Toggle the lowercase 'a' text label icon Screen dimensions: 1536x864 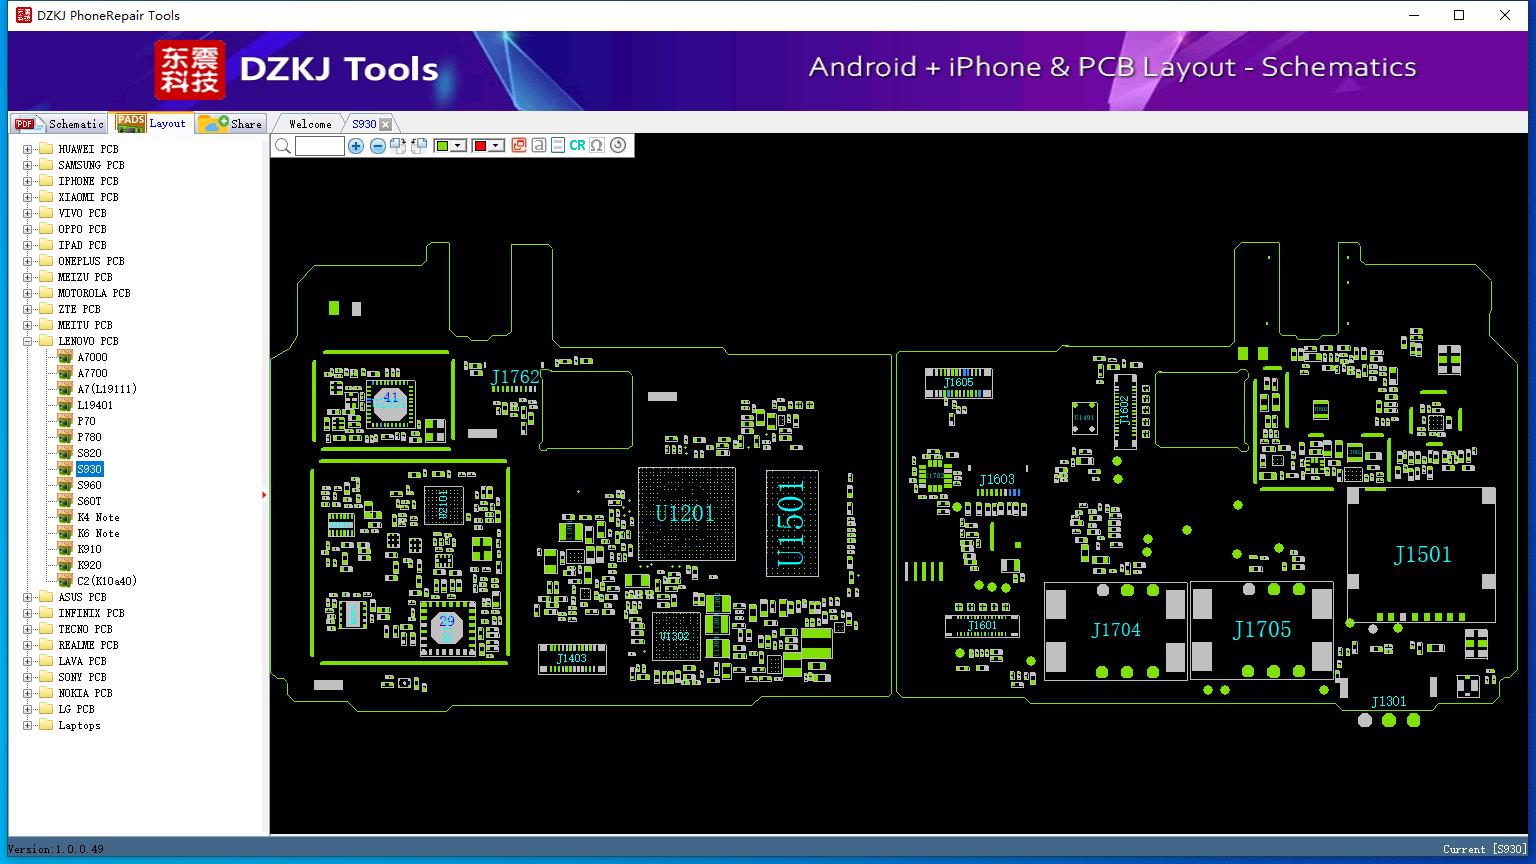(538, 146)
